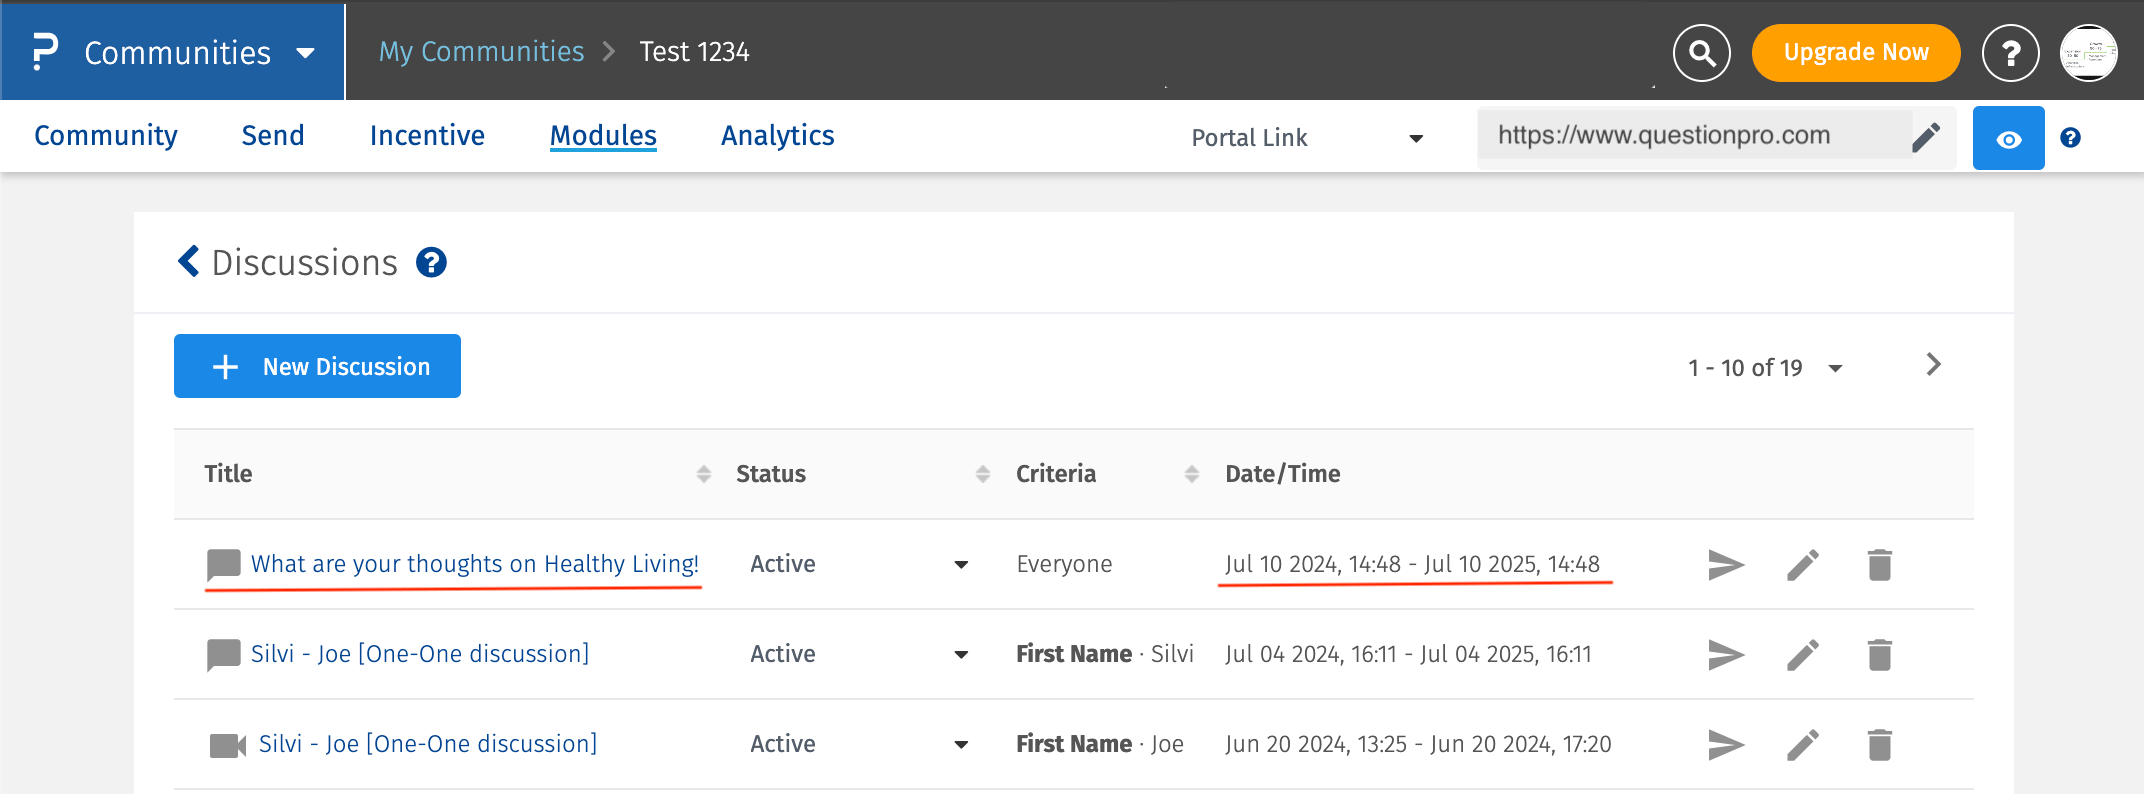Send the Healthy Living discussion

[x=1726, y=565]
